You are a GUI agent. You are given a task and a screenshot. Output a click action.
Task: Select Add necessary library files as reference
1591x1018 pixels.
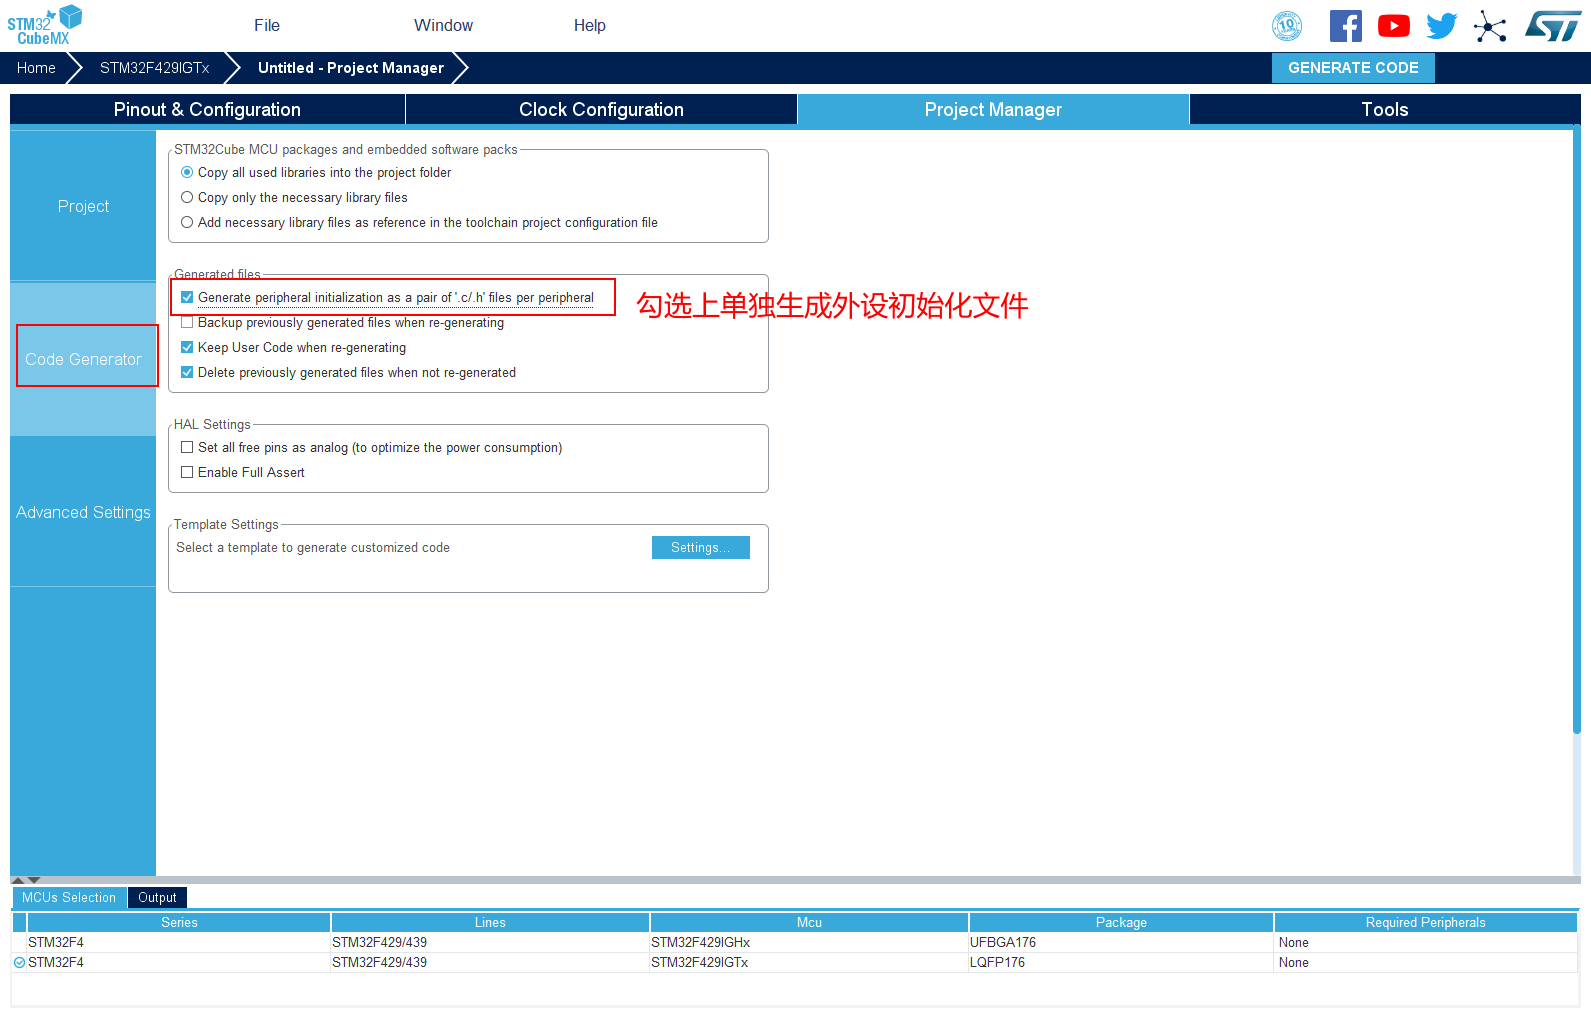187,222
